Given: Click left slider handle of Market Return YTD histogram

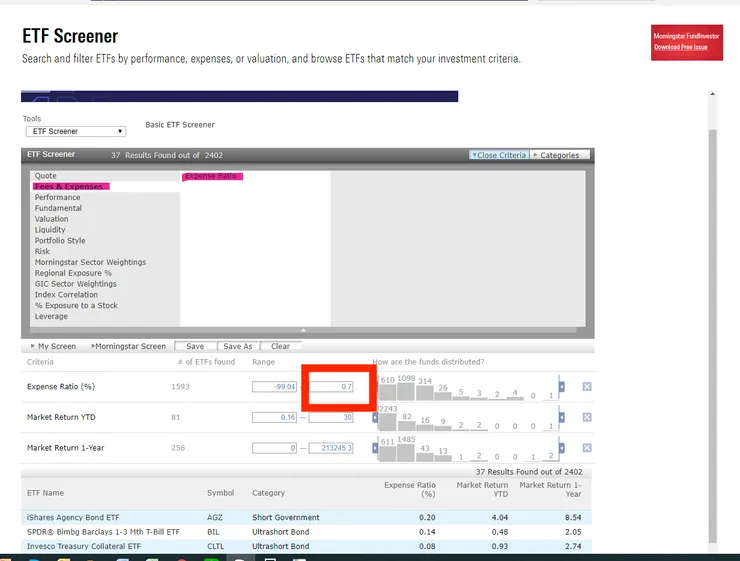Looking at the screenshot, I should tap(375, 418).
